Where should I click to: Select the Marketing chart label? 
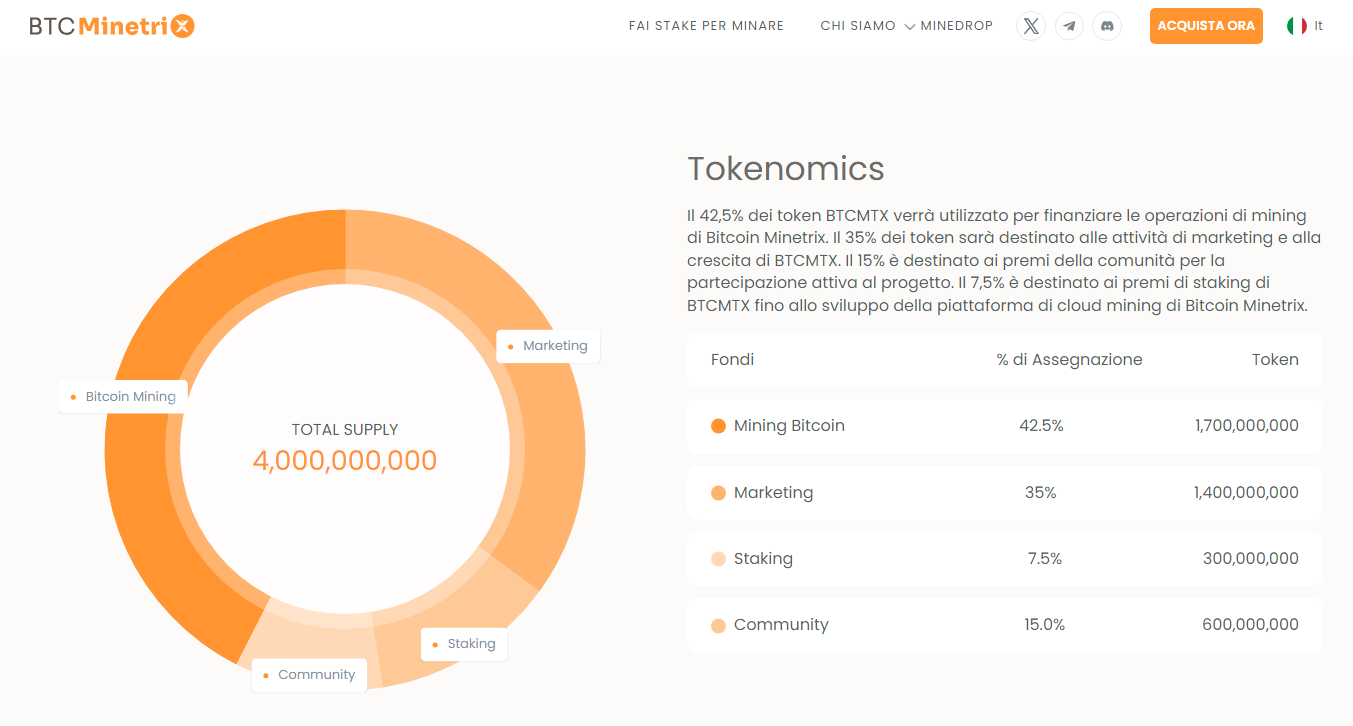(x=548, y=346)
